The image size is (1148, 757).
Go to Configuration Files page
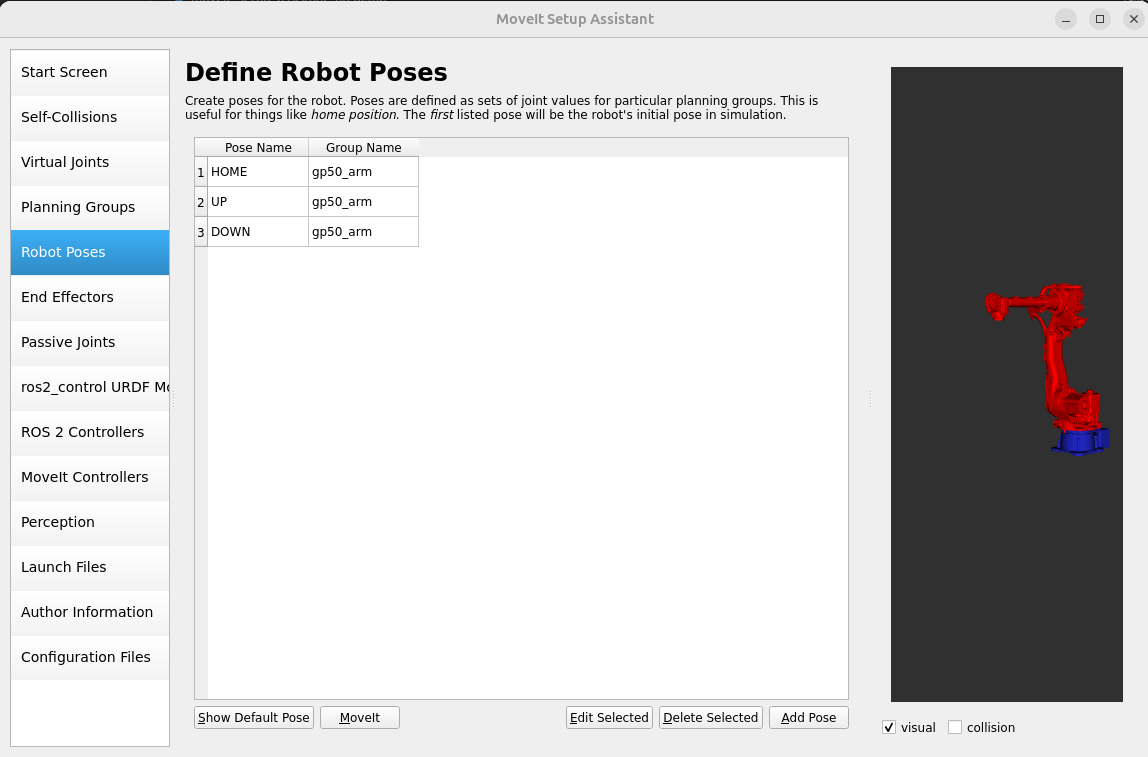pos(90,657)
